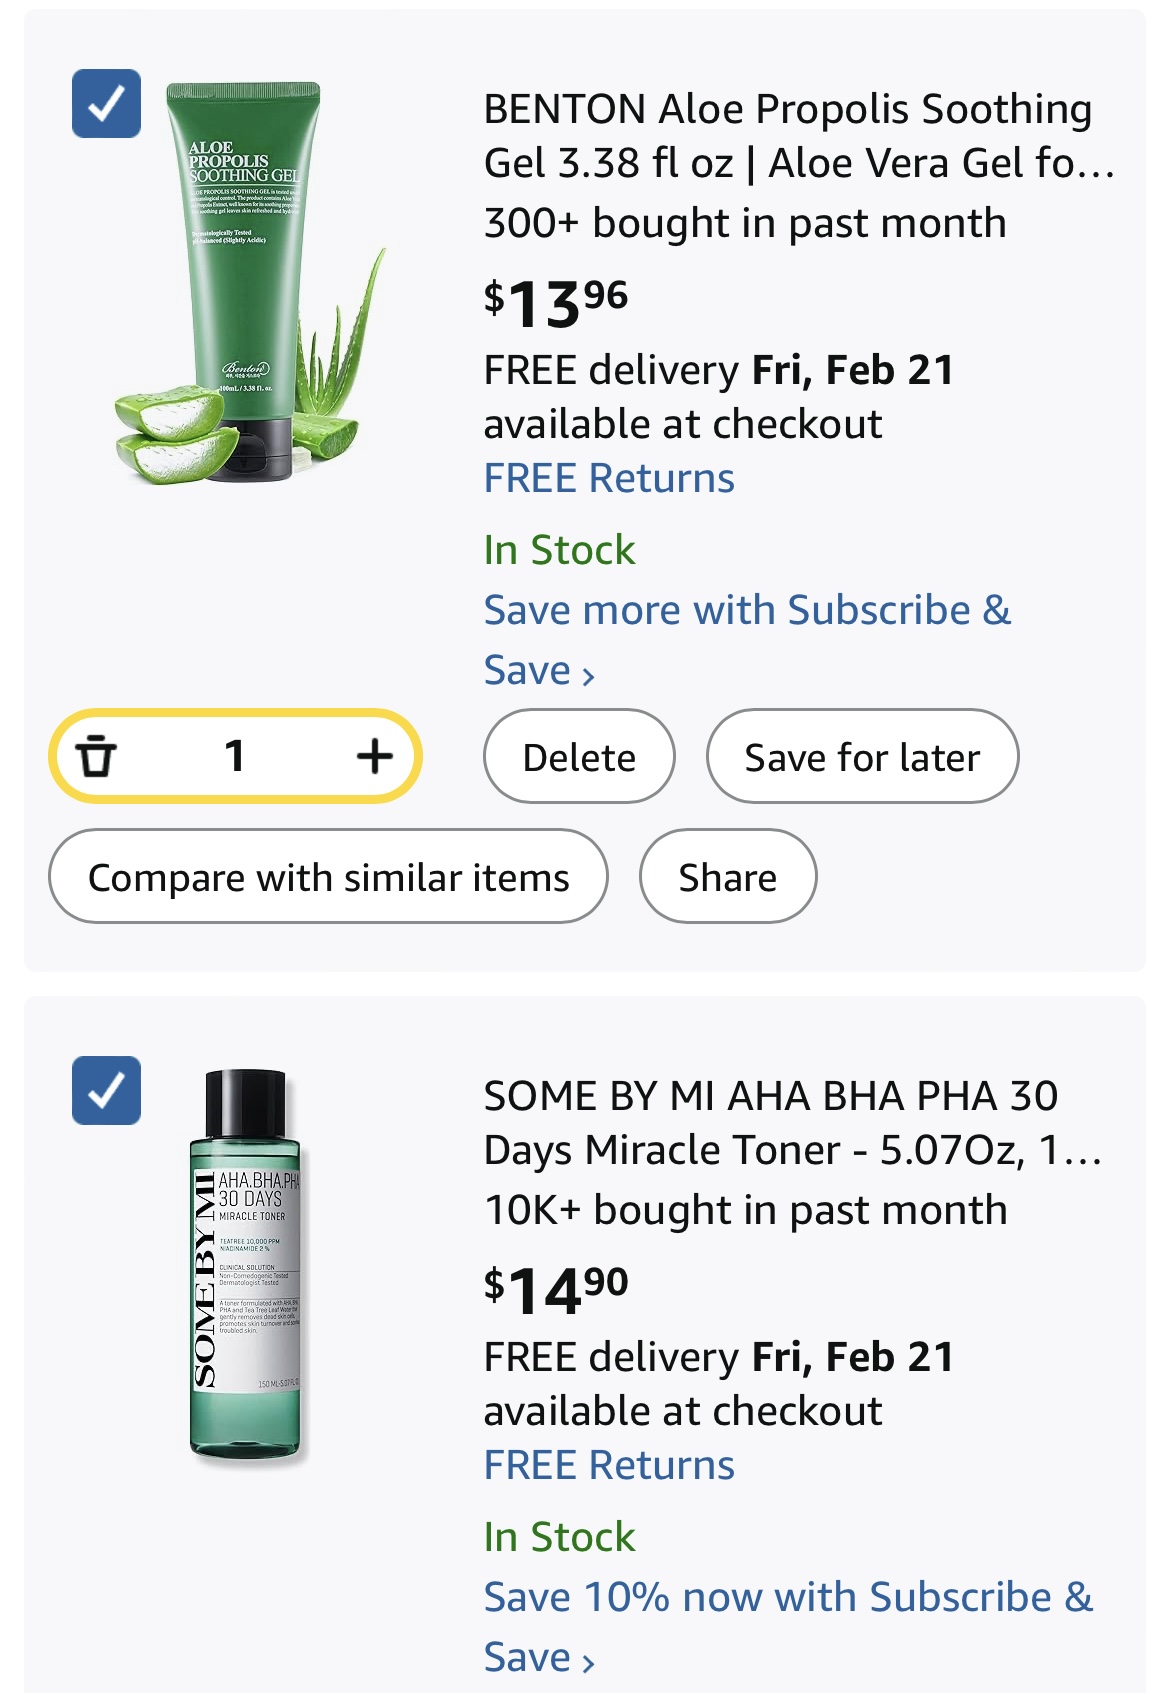Image resolution: width=1170 pixels, height=1693 pixels.
Task: Open SOME BY MI Miracle Toner title
Action: click(792, 1123)
